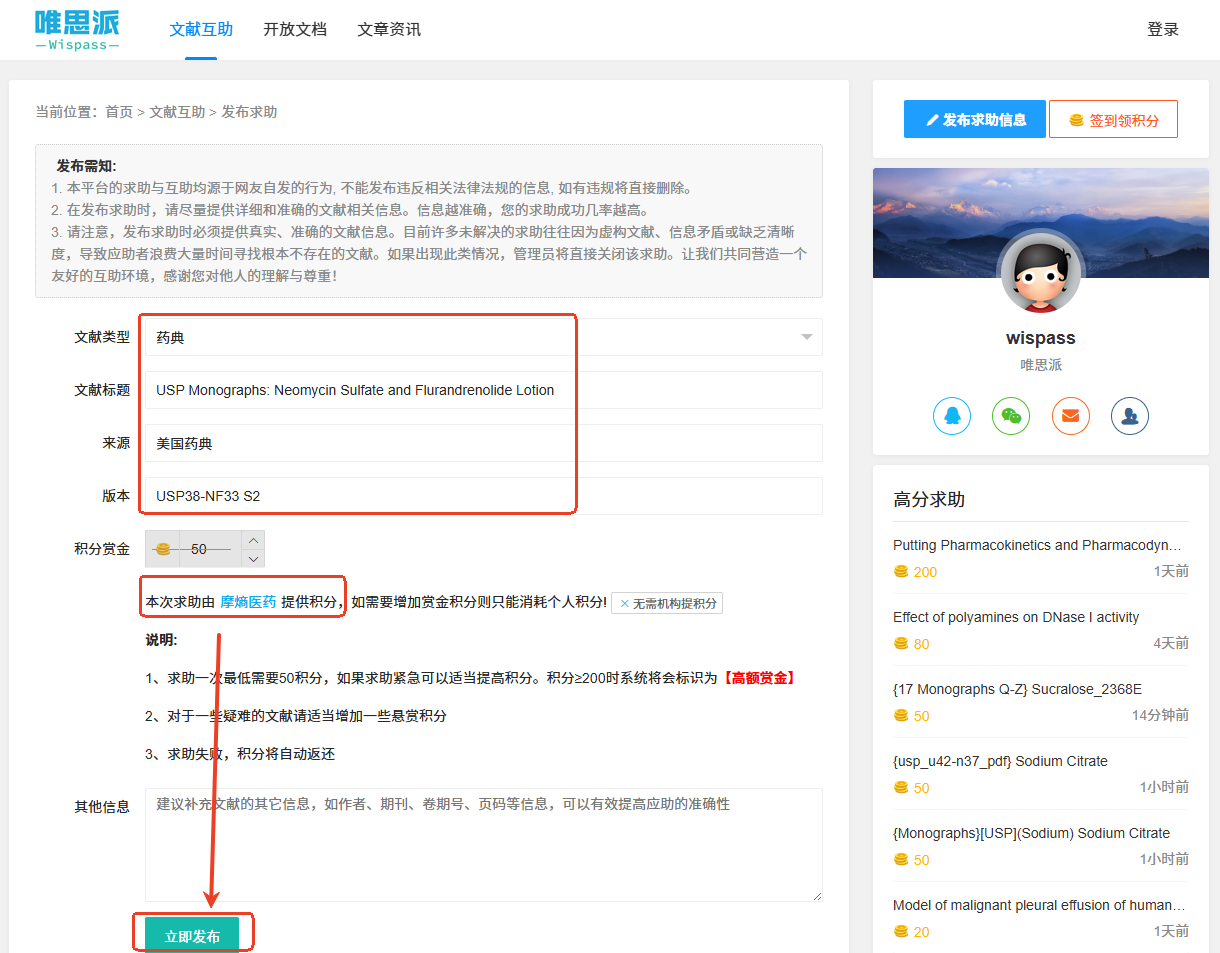
Task: Click the wispass username text
Action: coord(1041,338)
